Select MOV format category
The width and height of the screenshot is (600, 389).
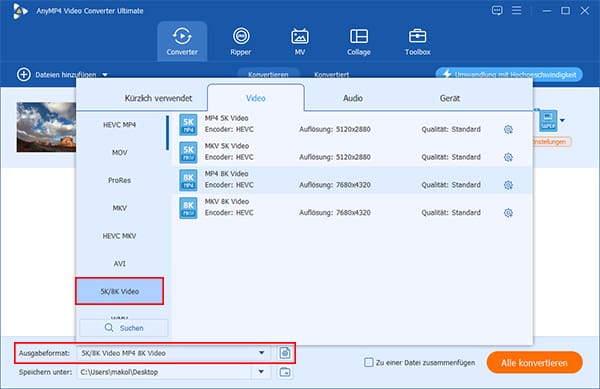pos(119,152)
